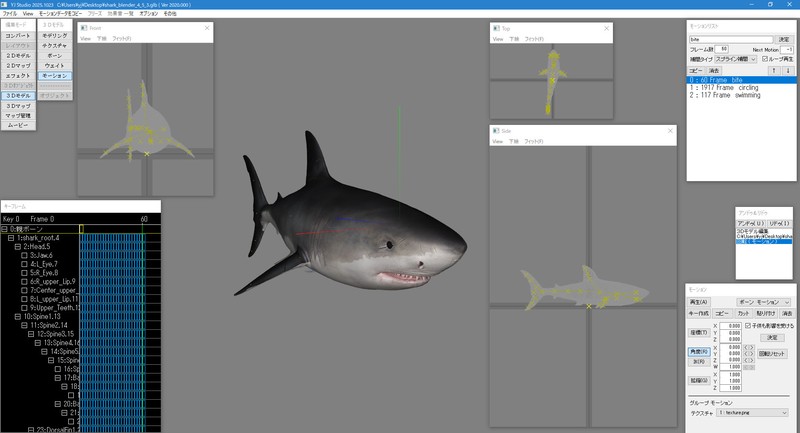
Task: Click the キー作成 button
Action: coord(699,313)
